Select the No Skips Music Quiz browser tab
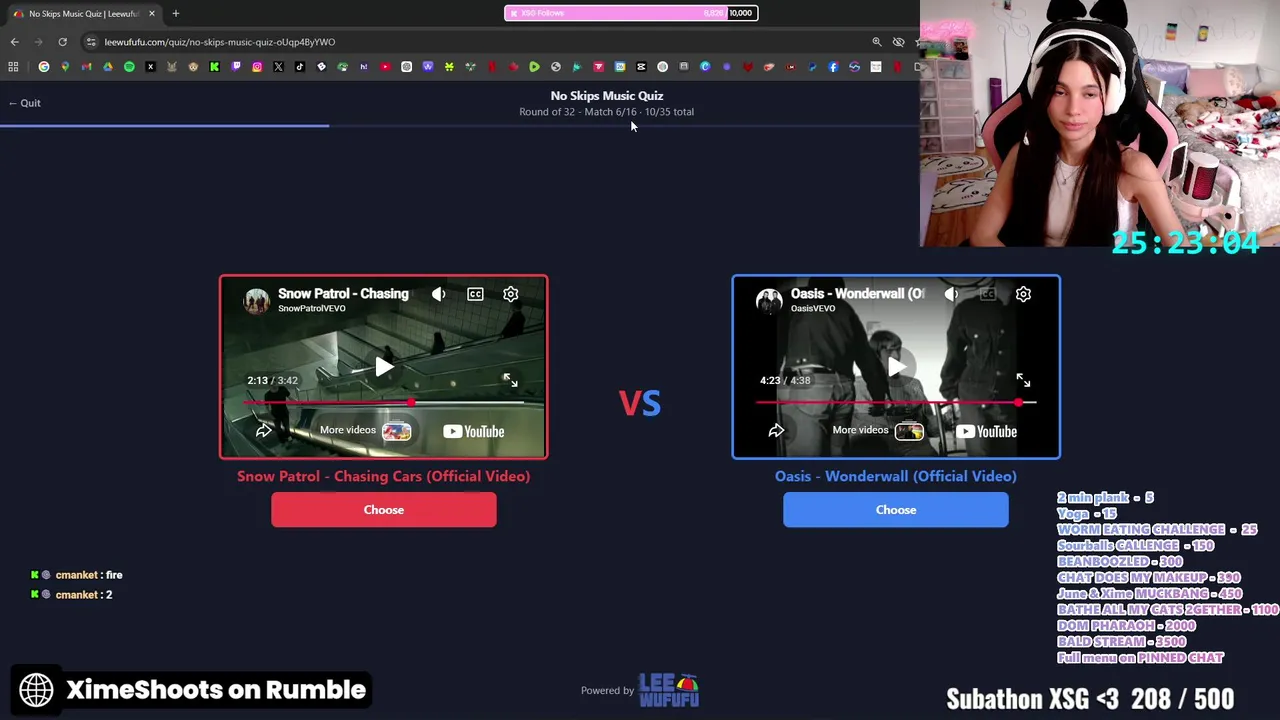 82,14
